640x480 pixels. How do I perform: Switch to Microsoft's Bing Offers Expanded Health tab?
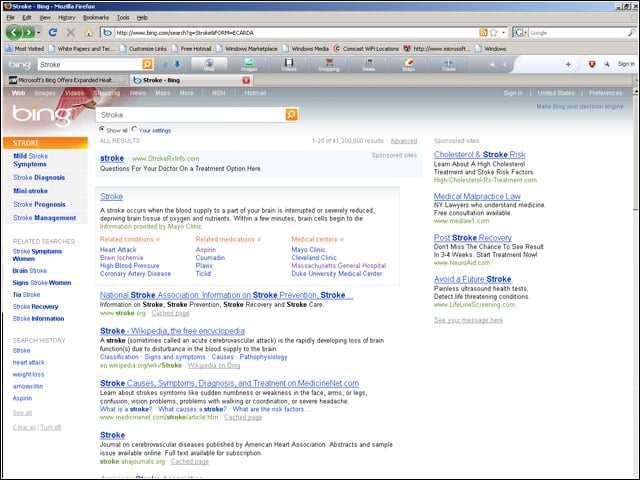pos(65,80)
